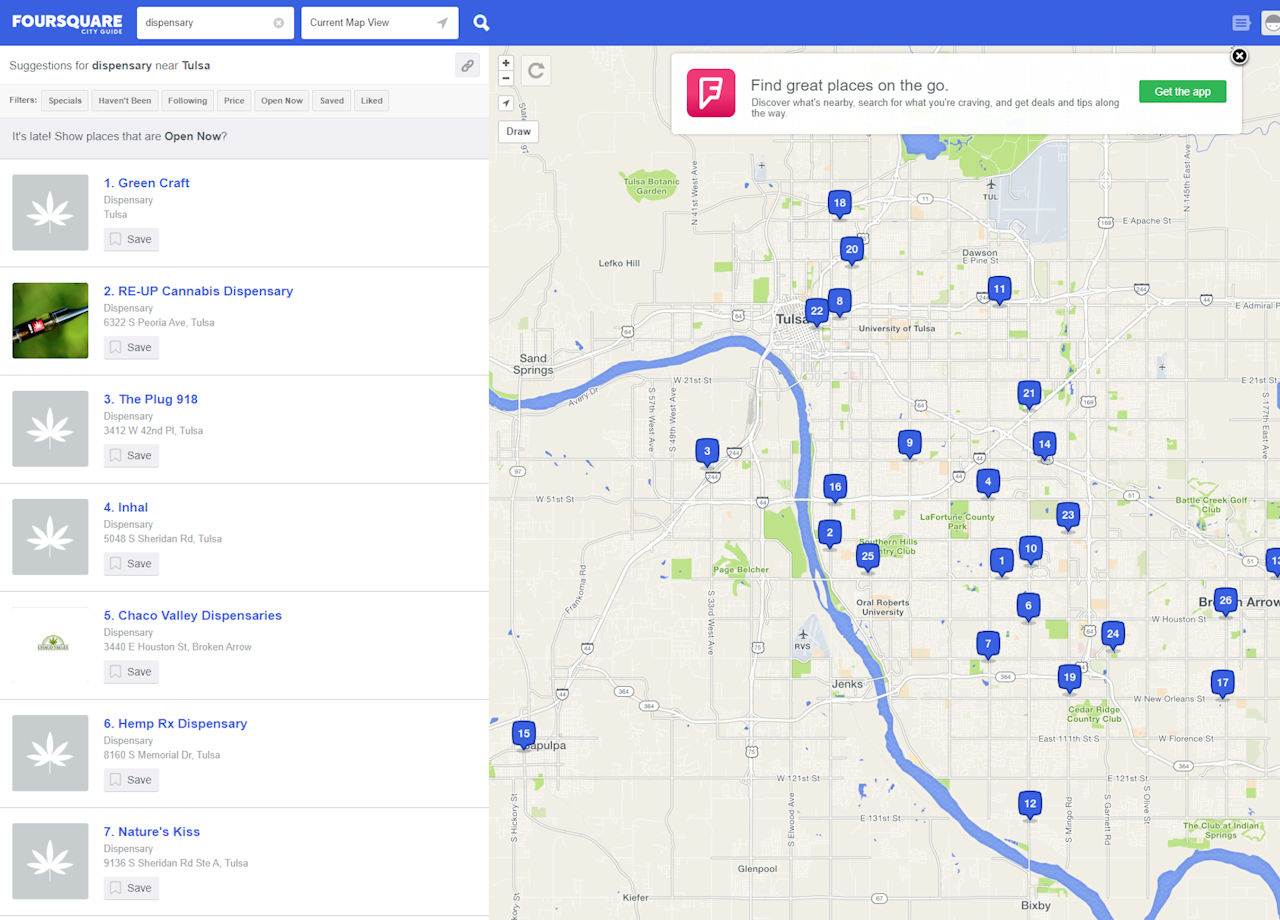Zoom in on the map
Screen dimensions: 1280x920
[506, 63]
